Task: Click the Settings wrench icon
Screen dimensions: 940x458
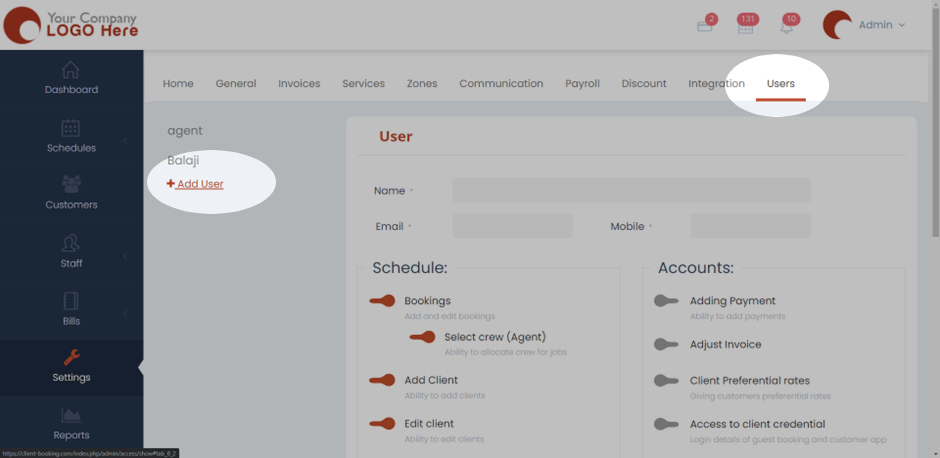Action: point(71,357)
